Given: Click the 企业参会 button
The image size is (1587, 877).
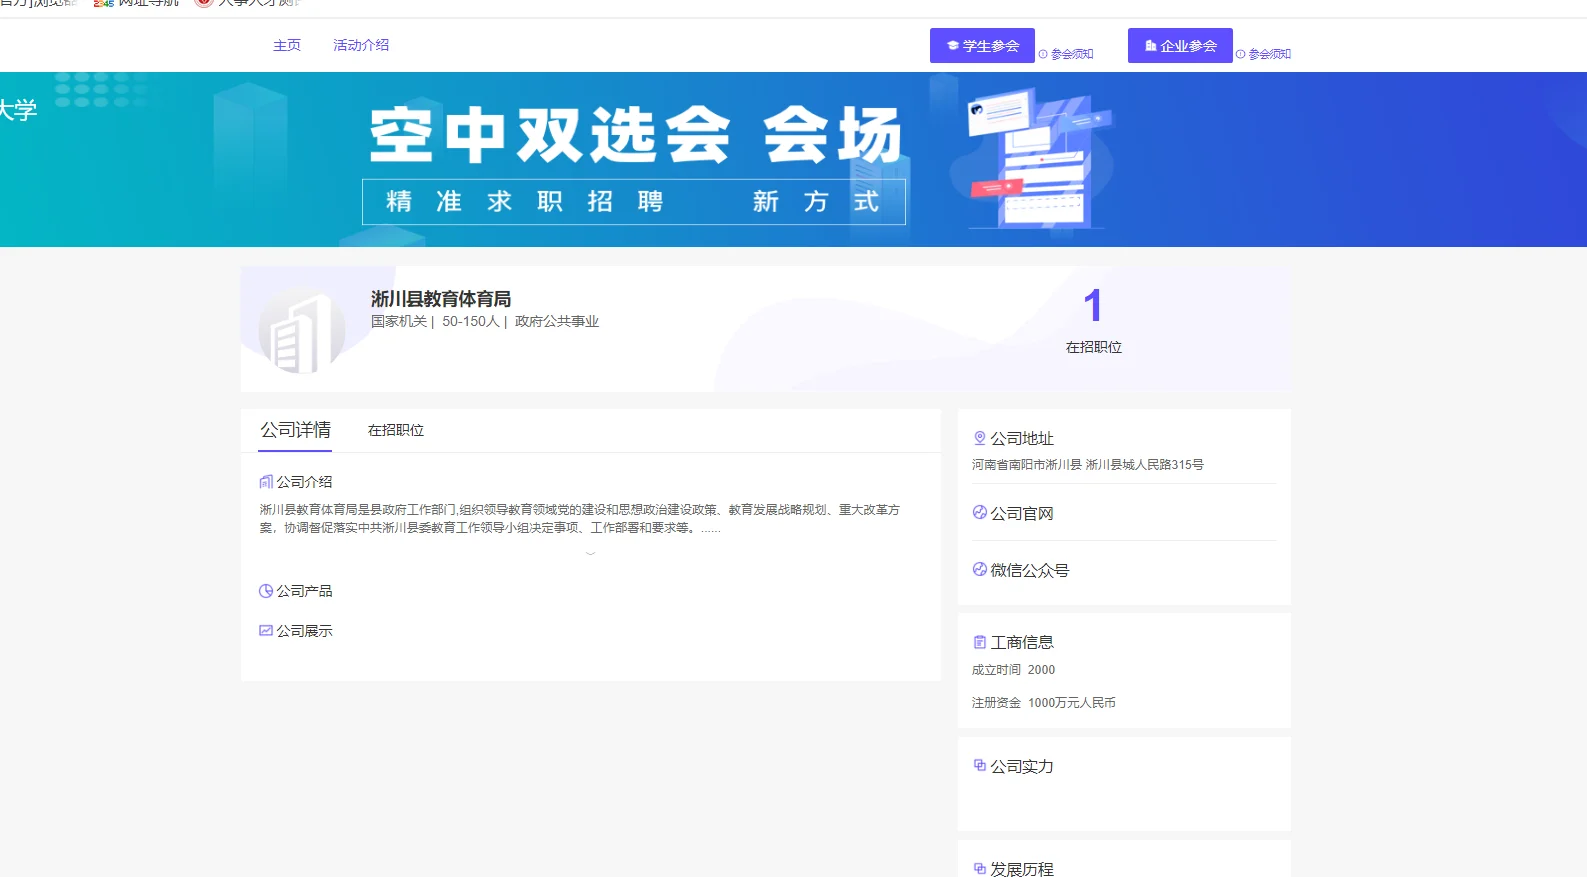Looking at the screenshot, I should click(1180, 46).
